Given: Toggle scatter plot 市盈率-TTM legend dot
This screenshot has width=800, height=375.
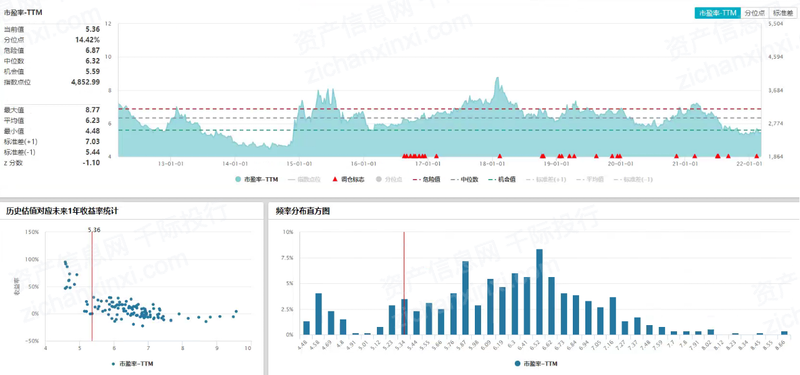Looking at the screenshot, I should 132,364.
